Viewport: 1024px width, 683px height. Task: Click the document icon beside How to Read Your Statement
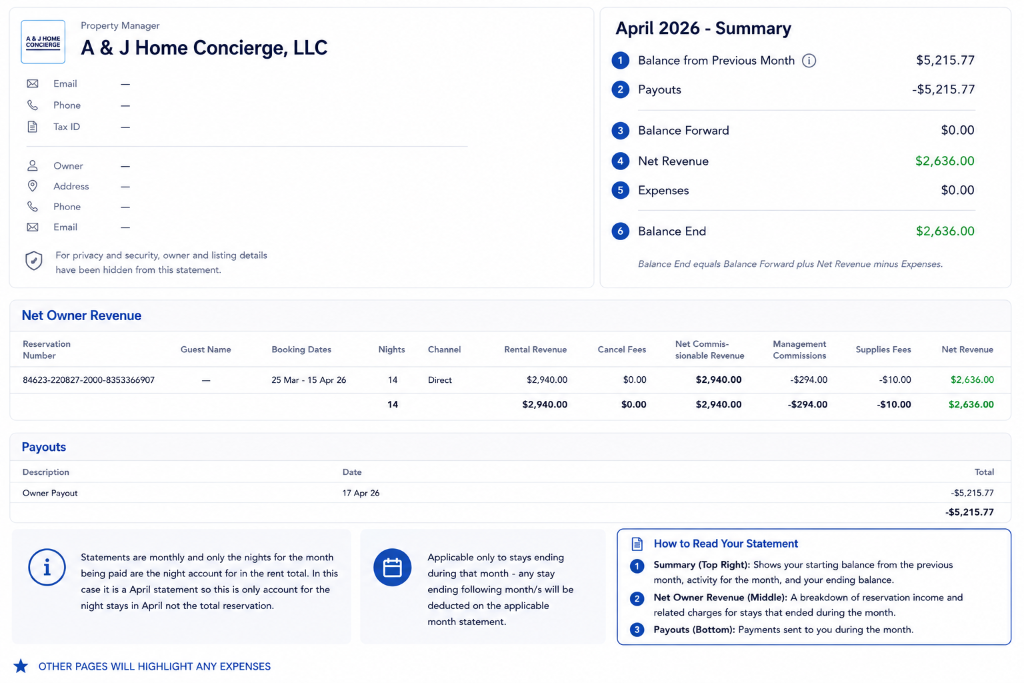pyautogui.click(x=637, y=544)
